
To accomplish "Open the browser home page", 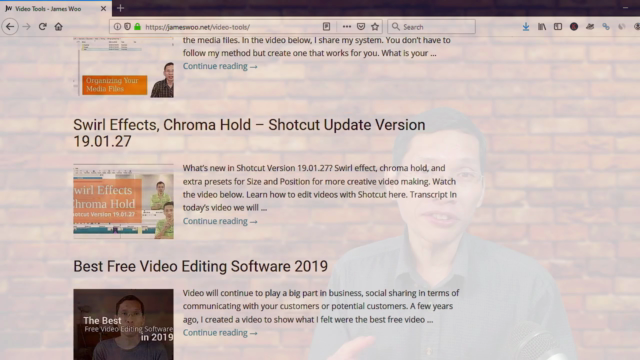I will coord(58,27).
